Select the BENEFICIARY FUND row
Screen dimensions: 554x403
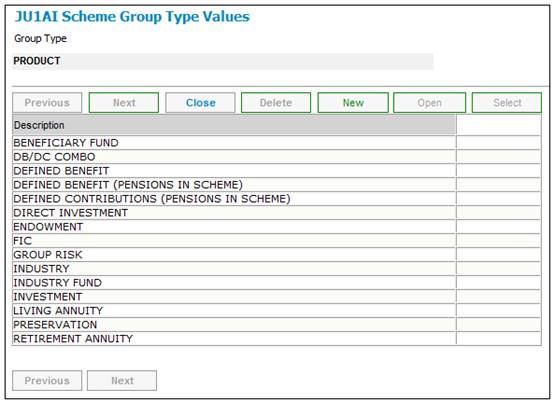[x=277, y=143]
